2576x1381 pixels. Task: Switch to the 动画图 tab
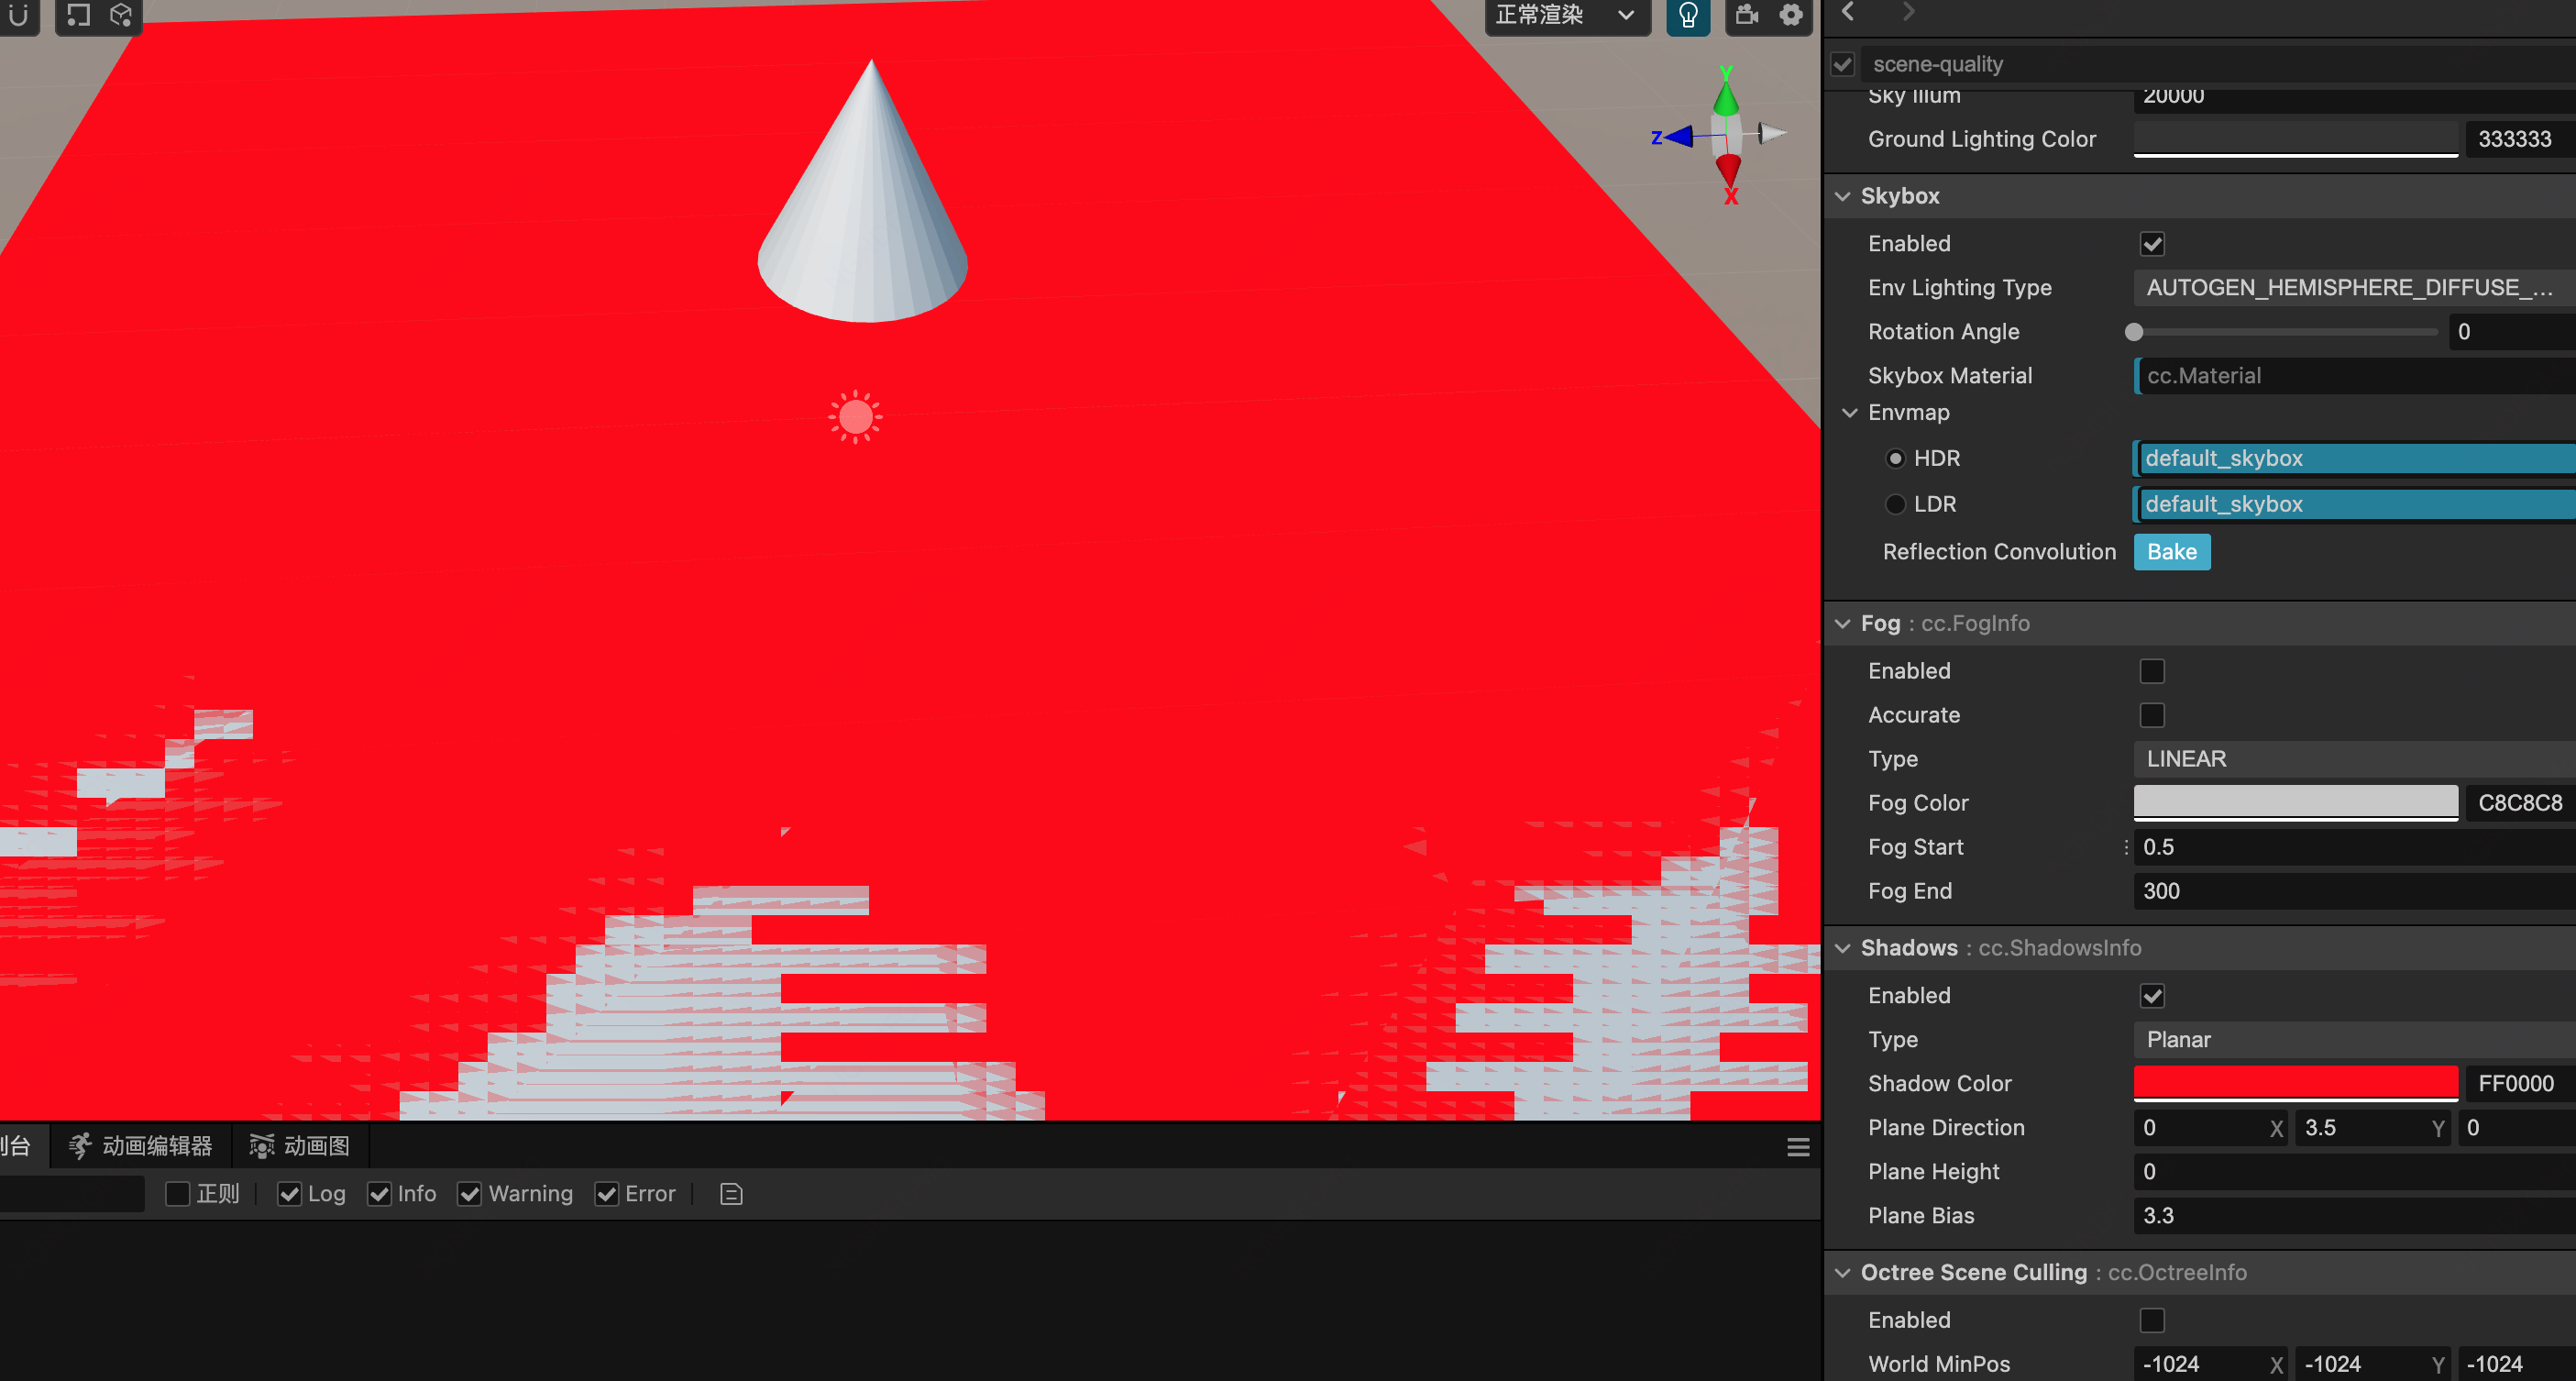pyautogui.click(x=300, y=1146)
